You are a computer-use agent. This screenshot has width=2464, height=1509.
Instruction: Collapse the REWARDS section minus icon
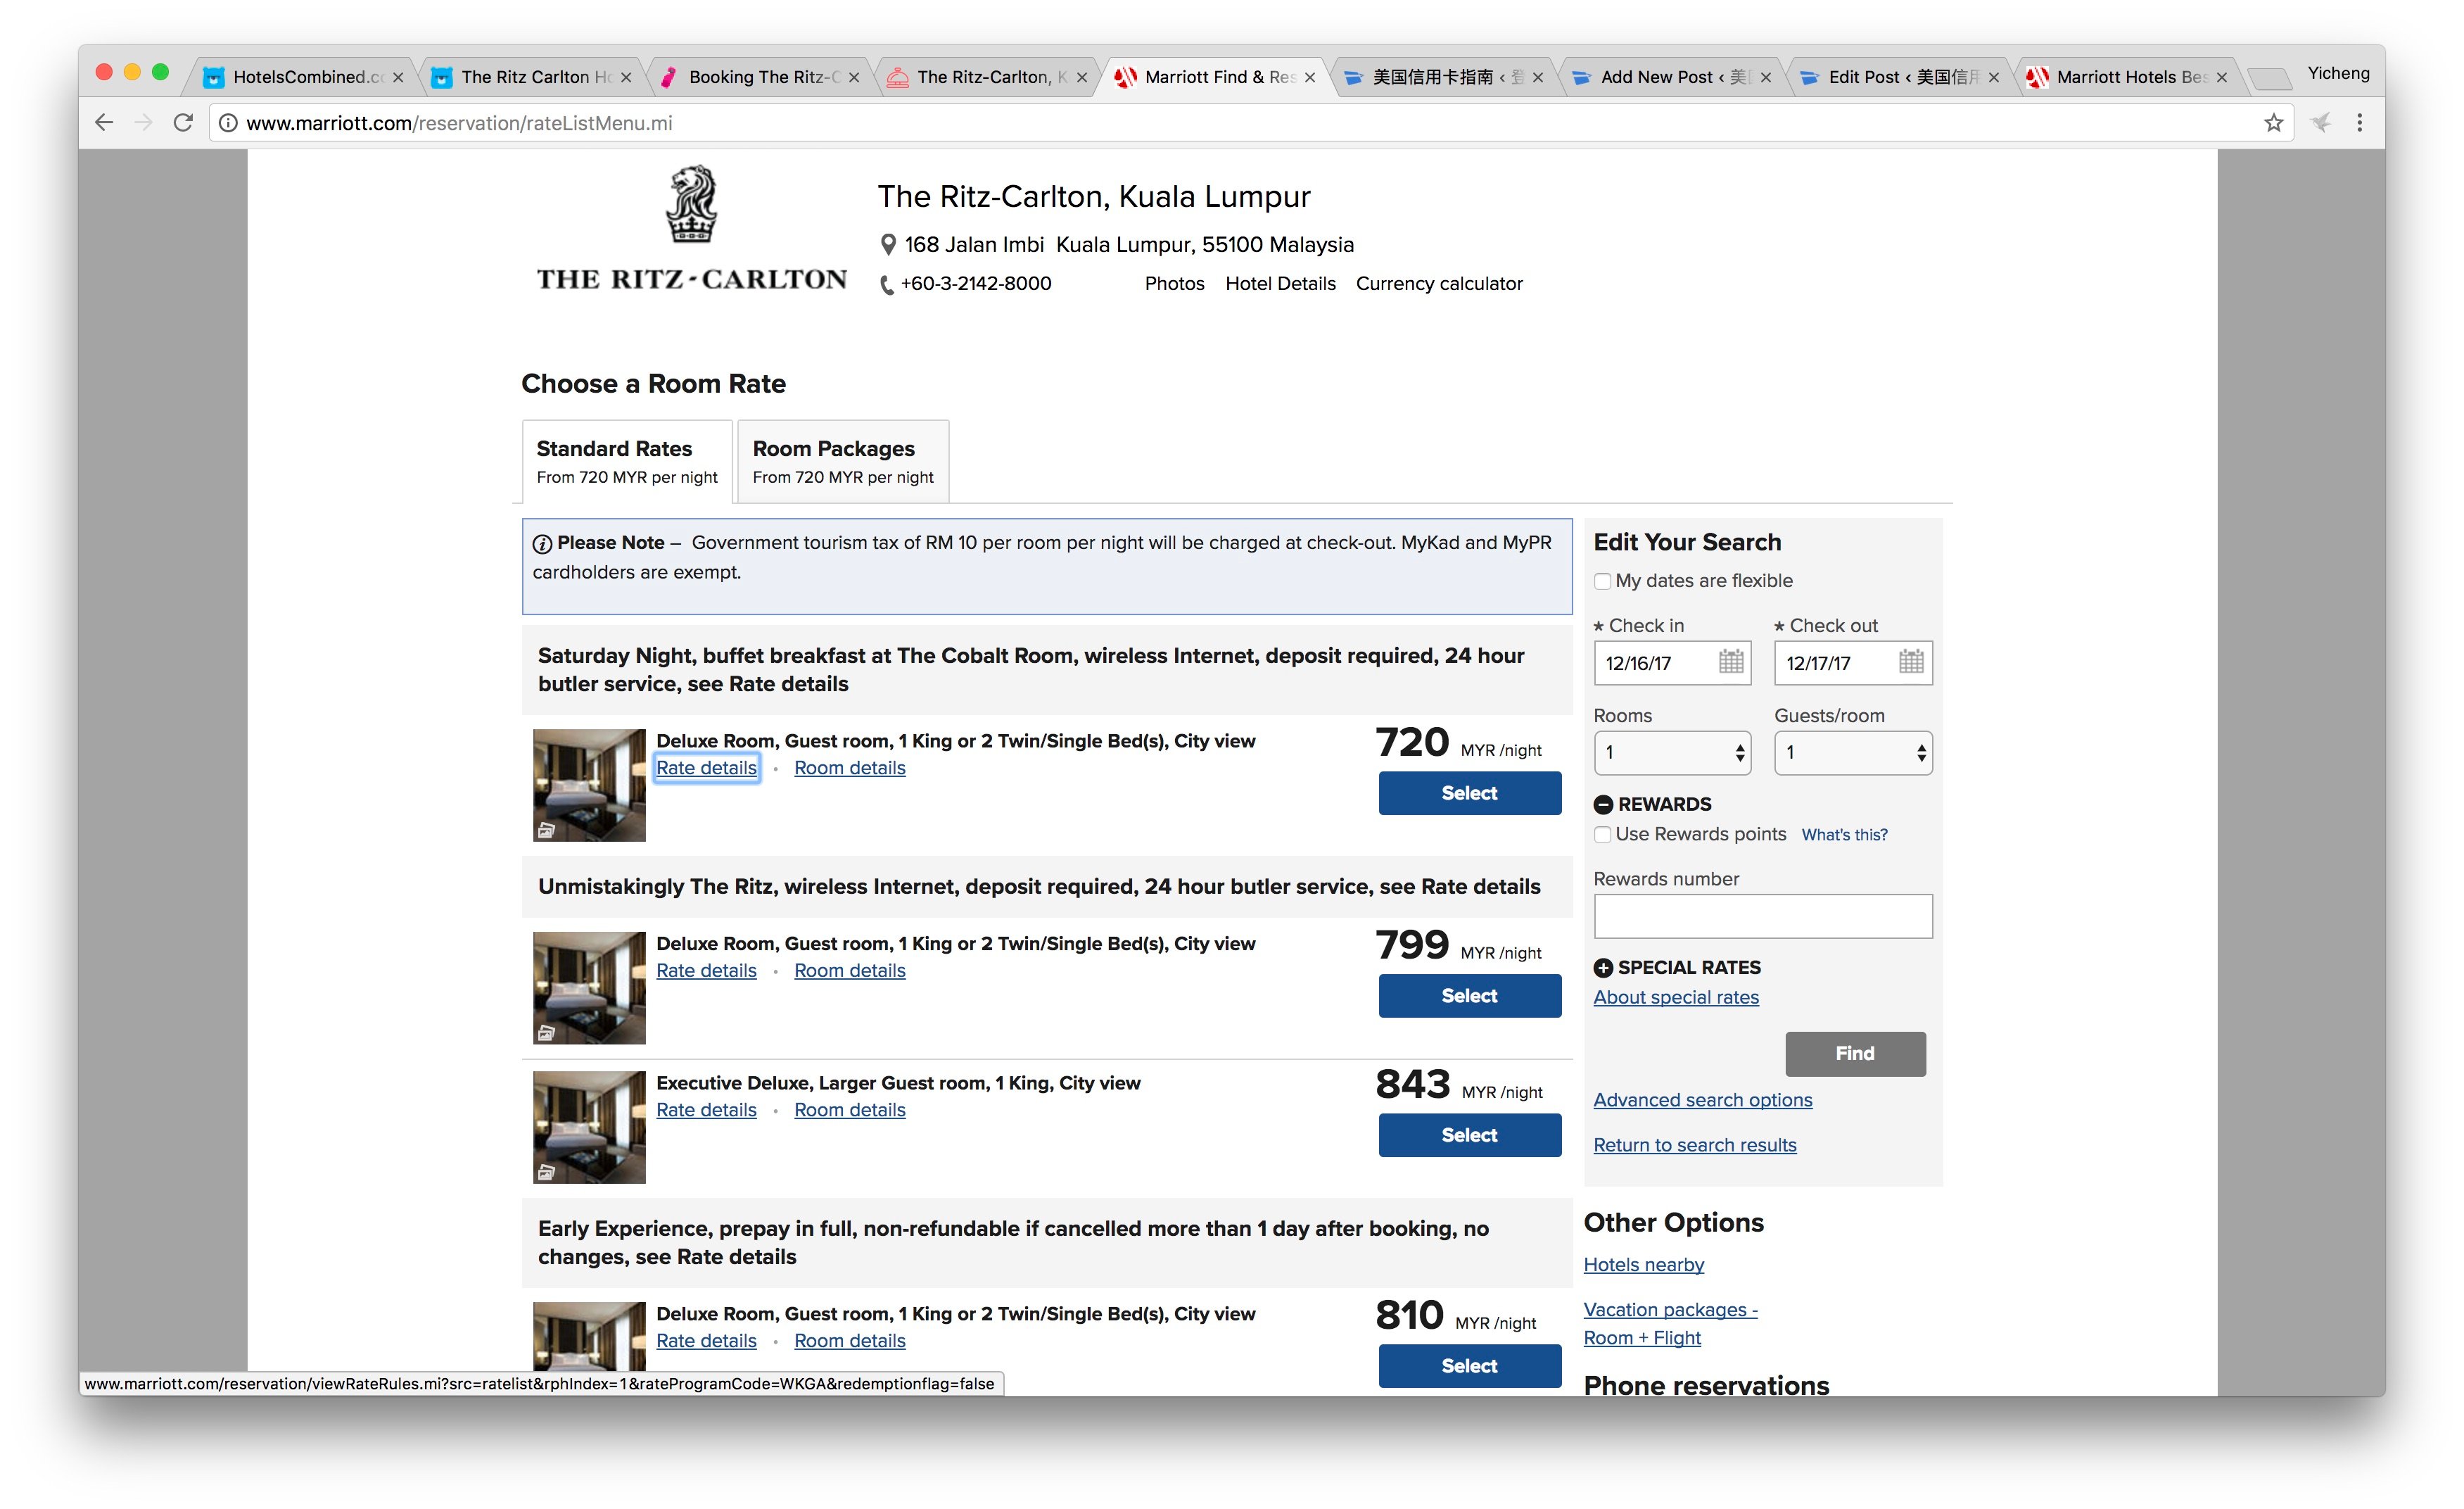click(x=1602, y=804)
